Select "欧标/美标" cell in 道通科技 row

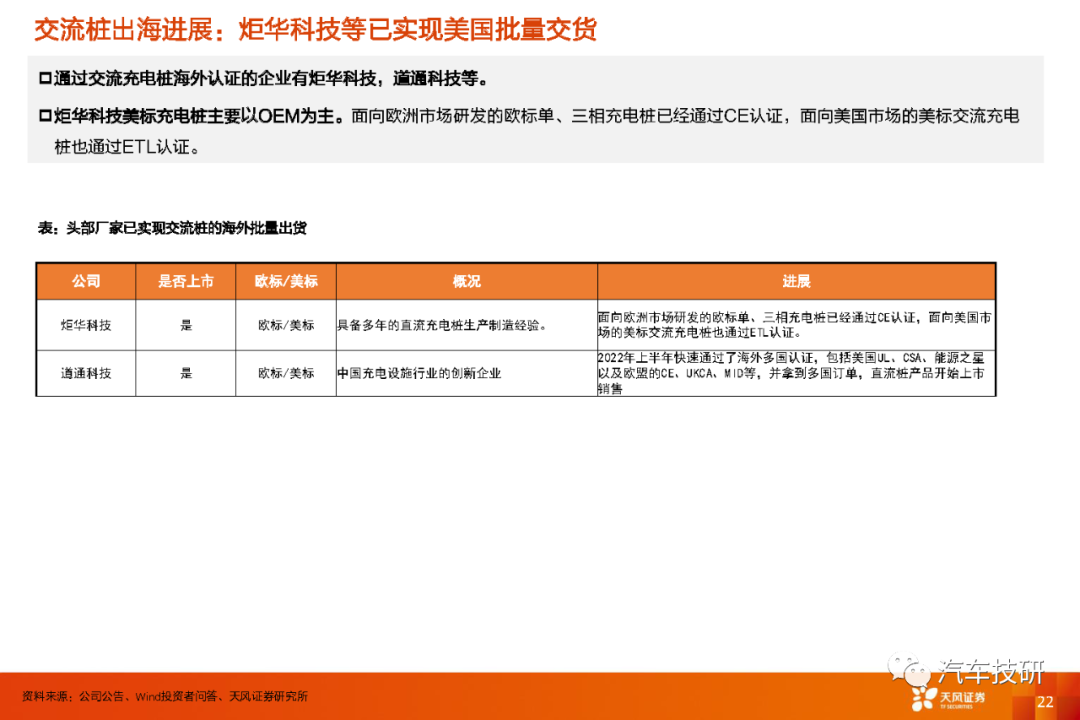pos(286,373)
